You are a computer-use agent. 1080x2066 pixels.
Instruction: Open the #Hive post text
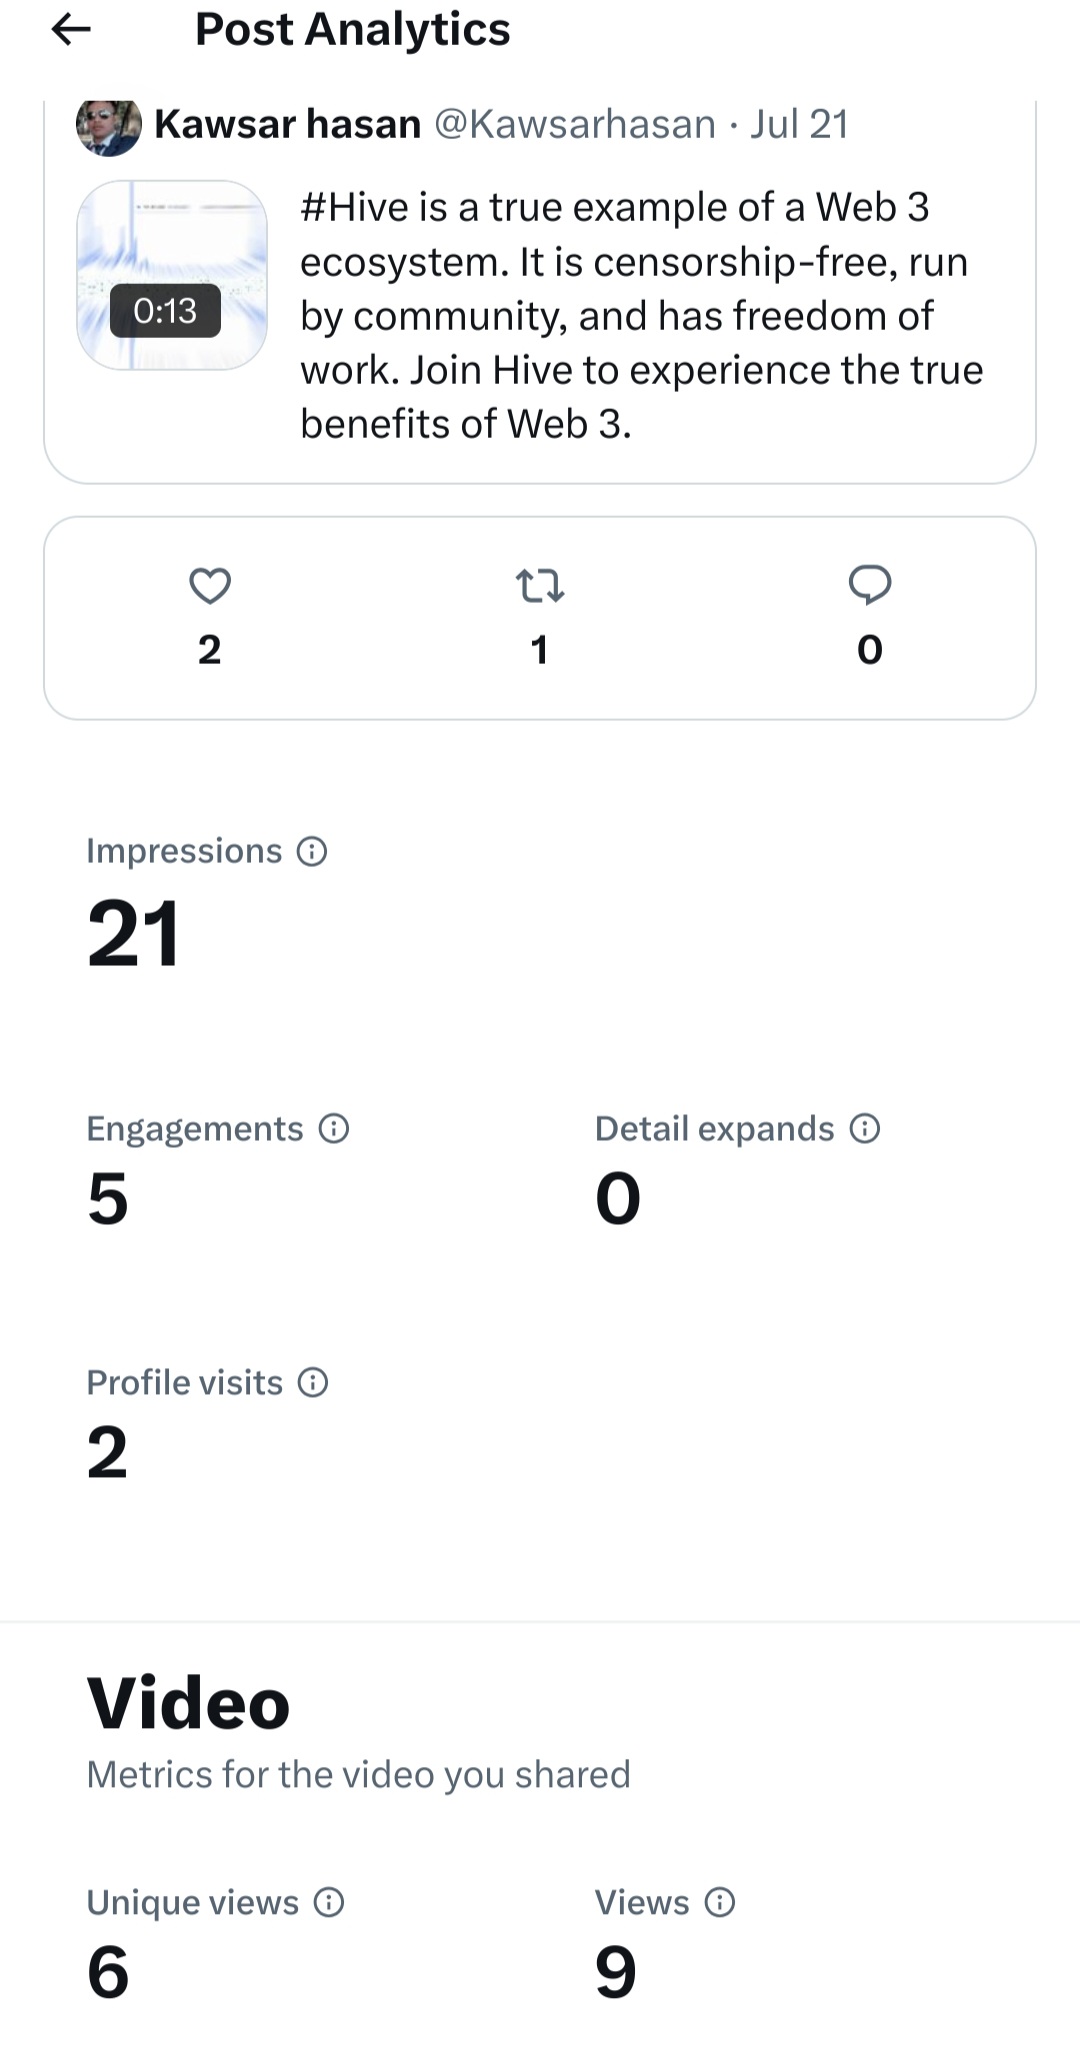tap(642, 315)
